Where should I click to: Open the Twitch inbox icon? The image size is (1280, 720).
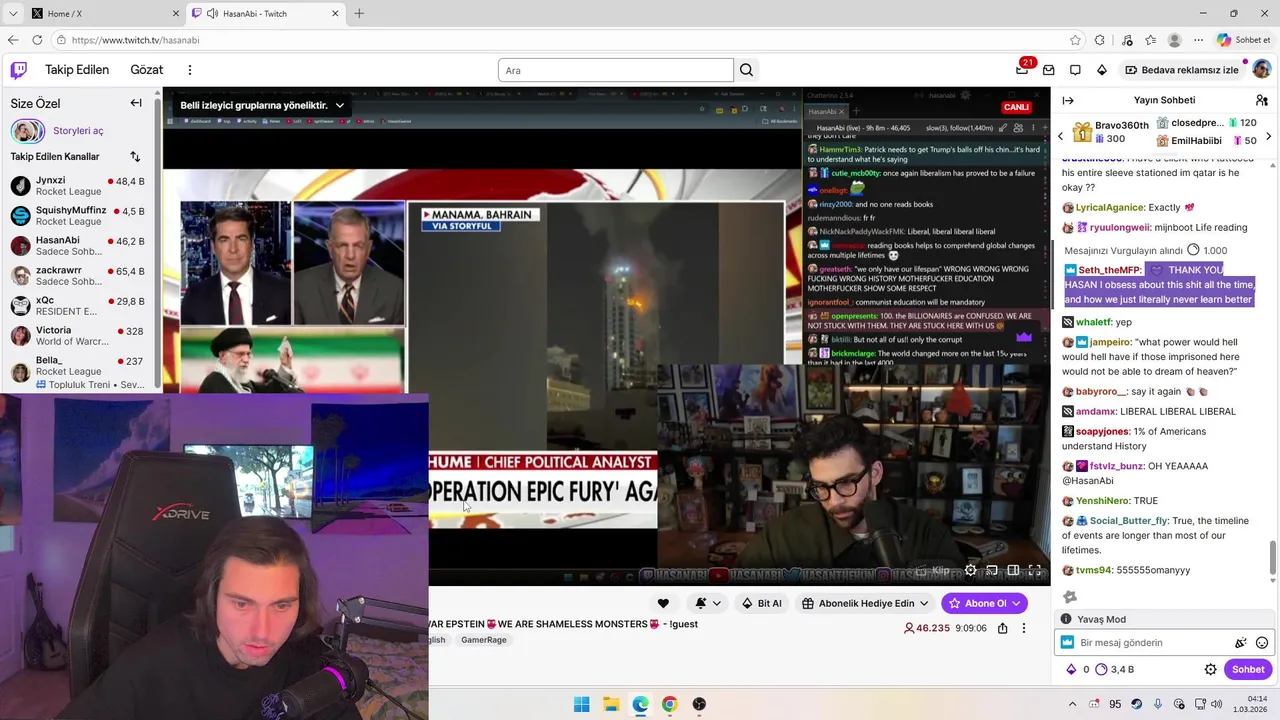pyautogui.click(x=1048, y=70)
